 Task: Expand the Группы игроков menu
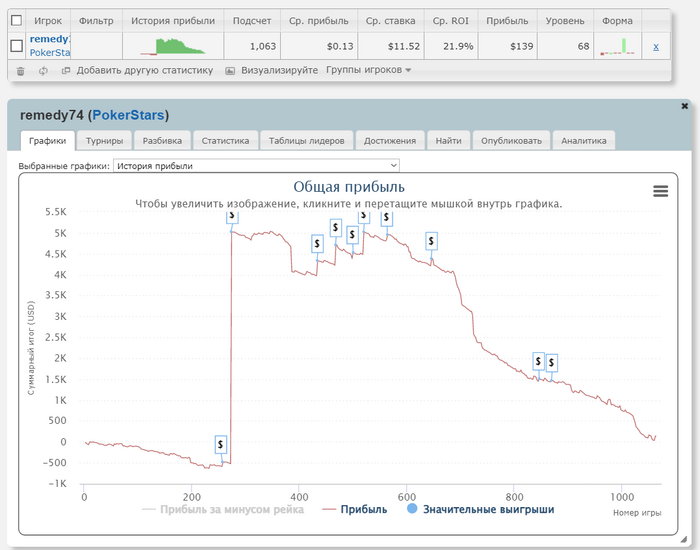368,70
